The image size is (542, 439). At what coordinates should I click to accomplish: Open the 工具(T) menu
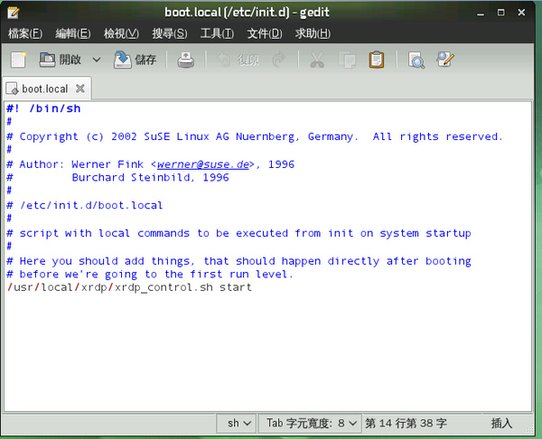coord(217,34)
